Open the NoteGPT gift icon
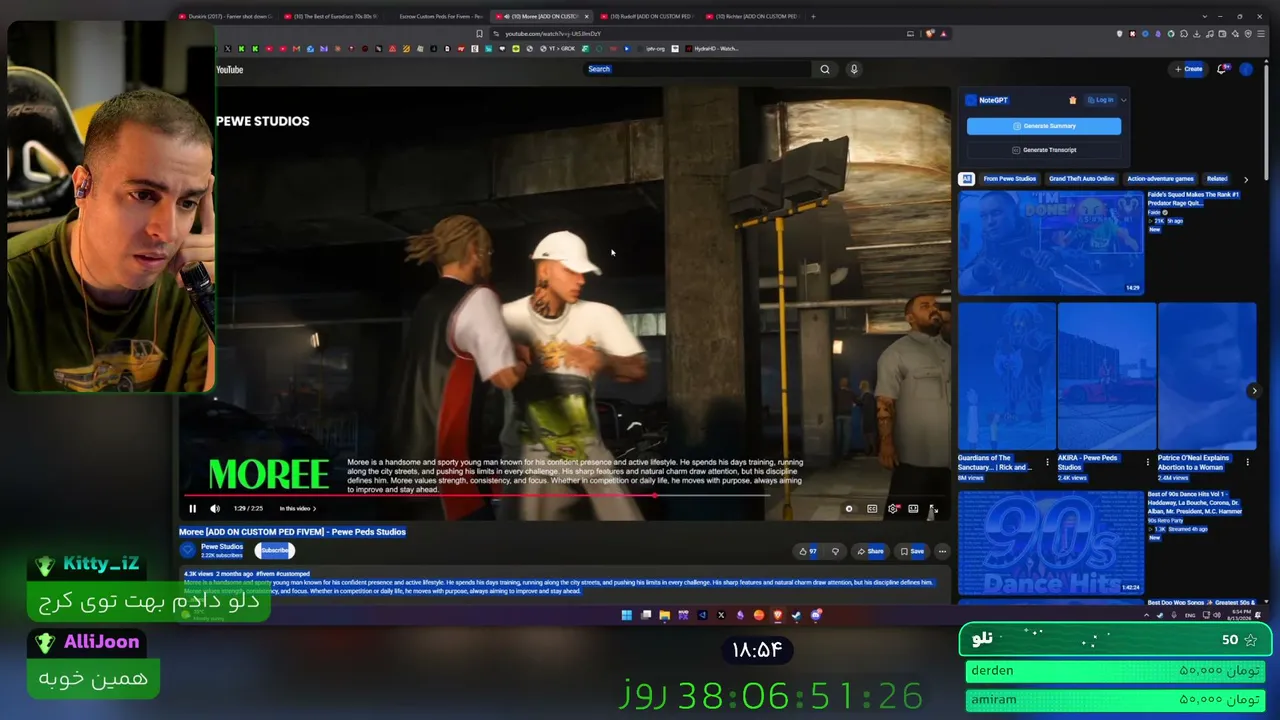The image size is (1280, 720). click(x=1073, y=100)
